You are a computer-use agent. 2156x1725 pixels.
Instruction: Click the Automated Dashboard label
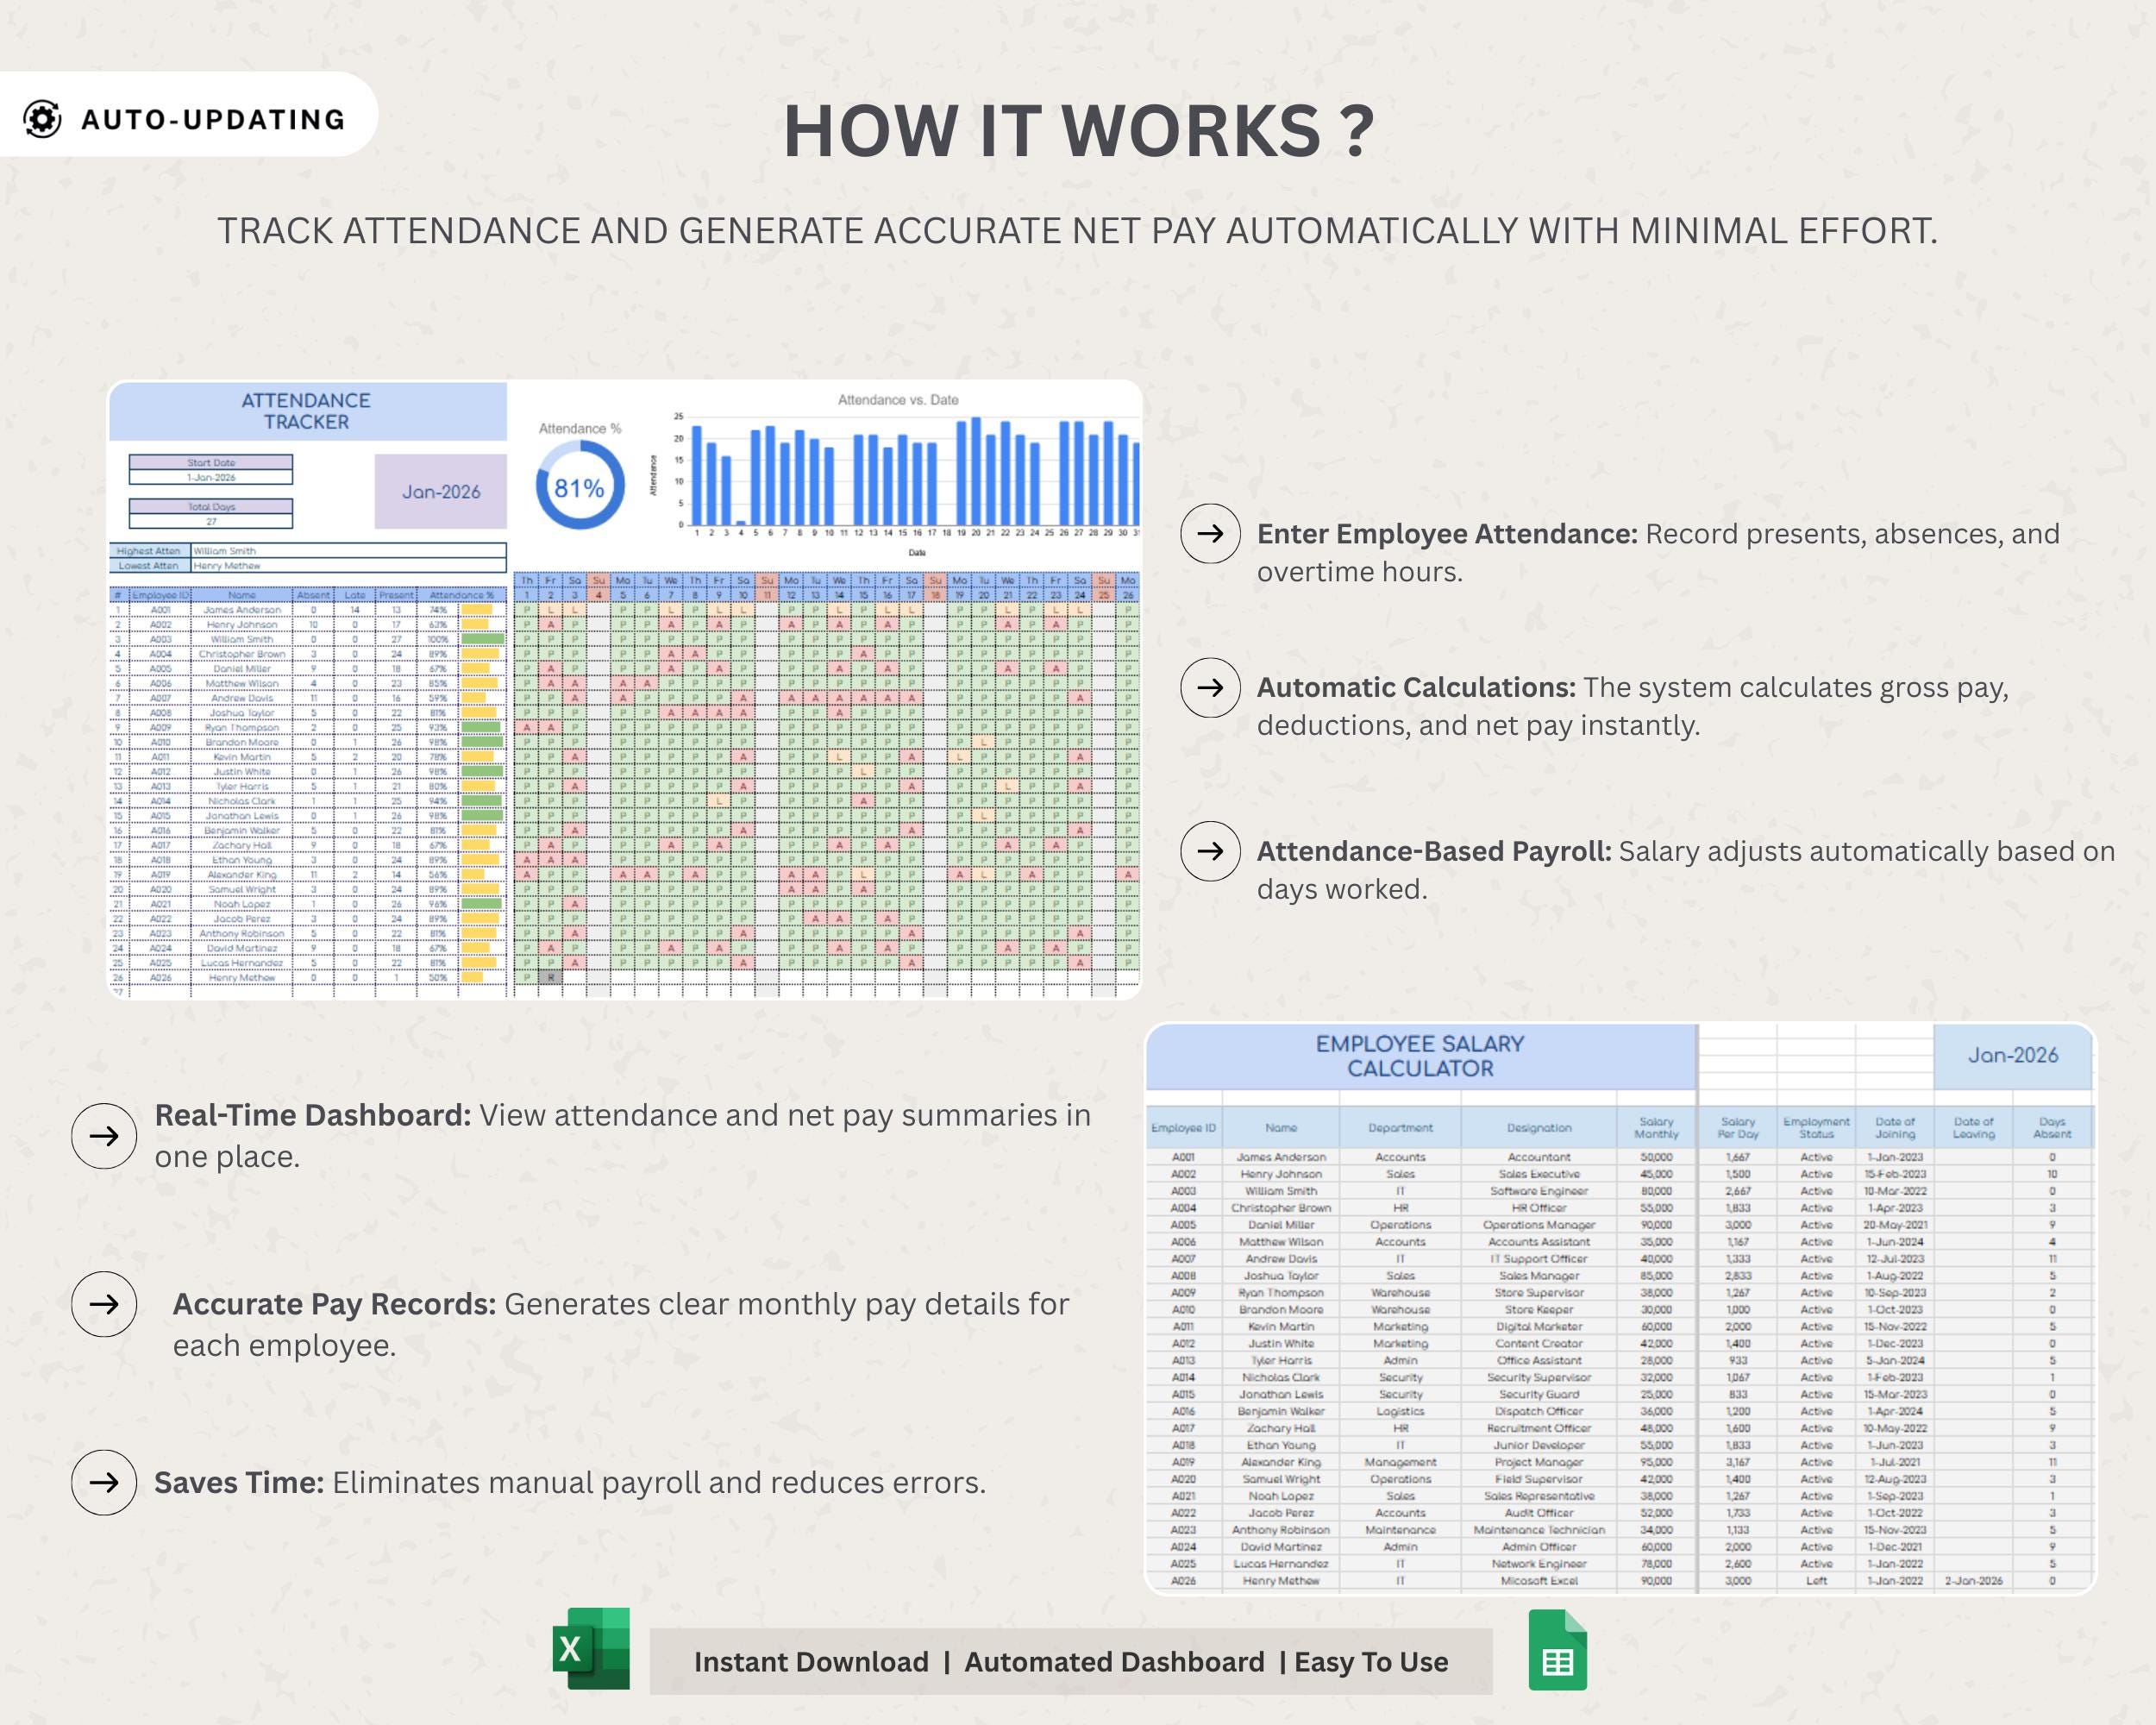click(x=1114, y=1662)
